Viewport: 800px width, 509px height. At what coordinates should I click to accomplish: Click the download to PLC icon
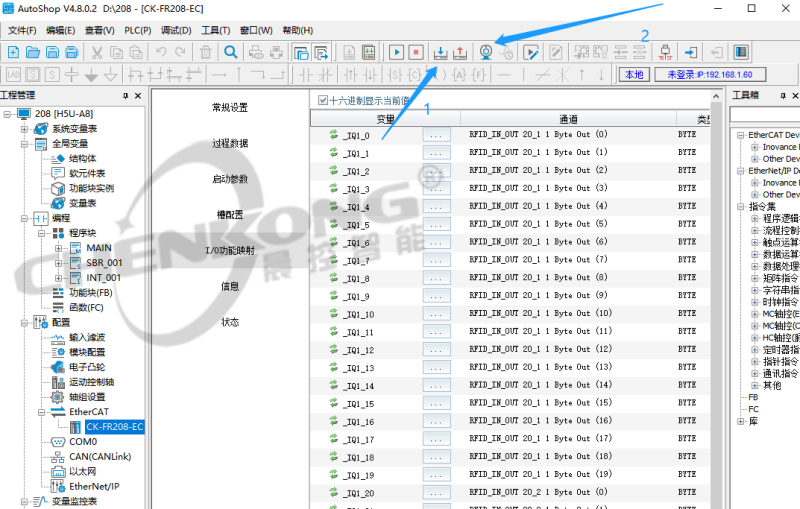click(x=440, y=52)
